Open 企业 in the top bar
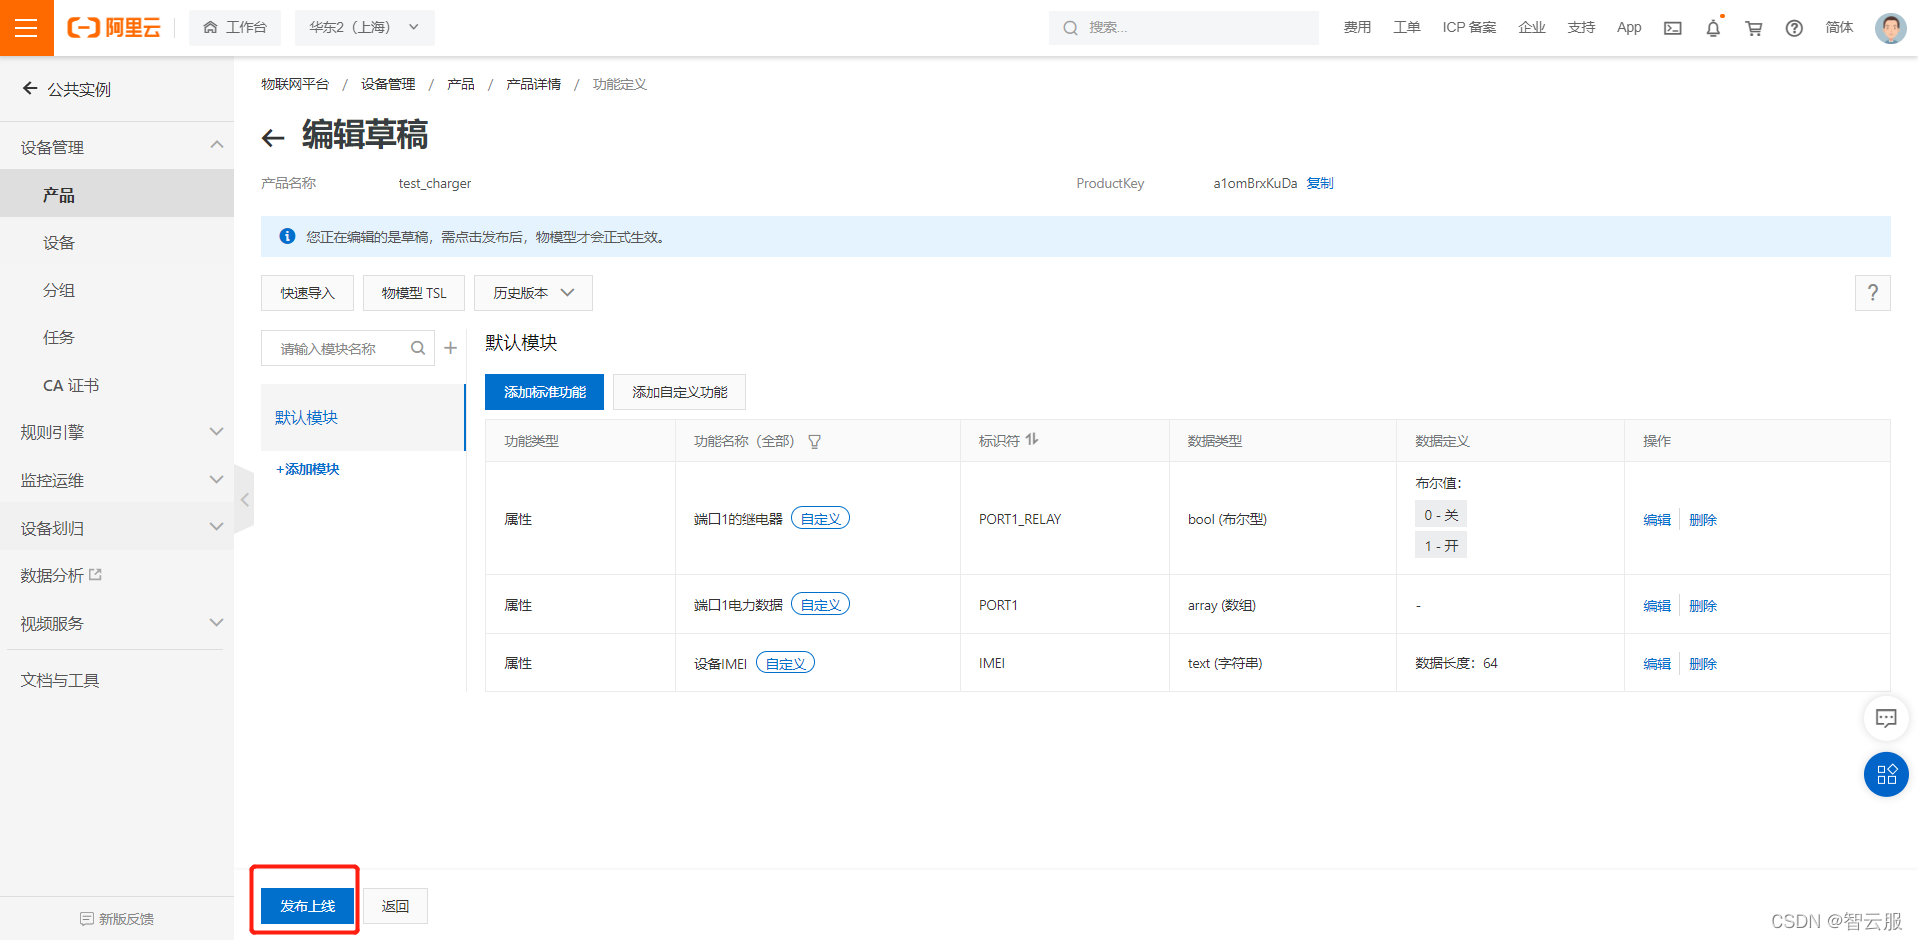 tap(1532, 28)
